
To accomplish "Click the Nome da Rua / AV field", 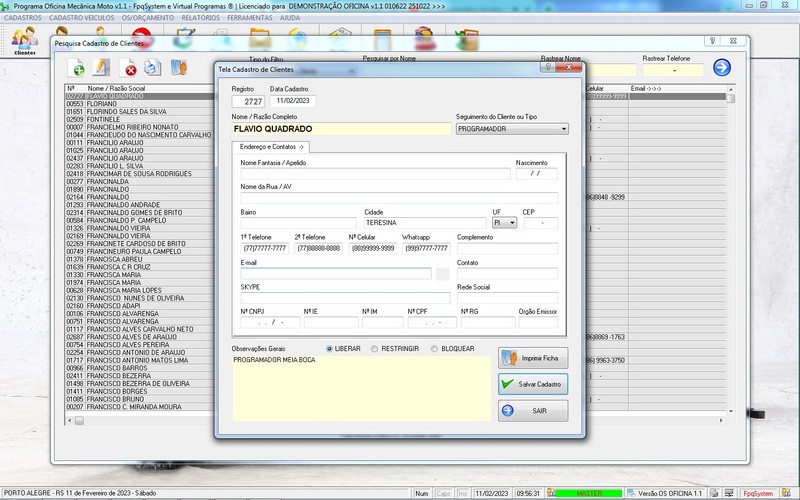I will (x=399, y=198).
